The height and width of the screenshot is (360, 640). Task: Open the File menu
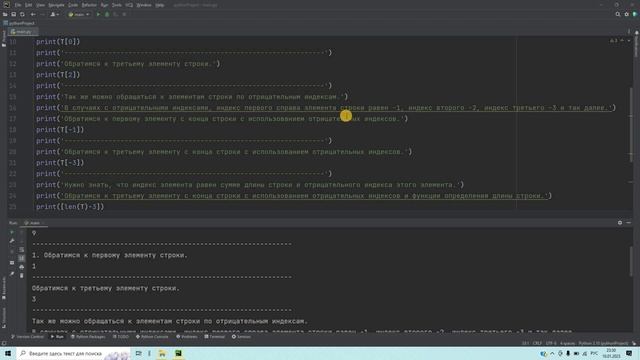(18, 5)
